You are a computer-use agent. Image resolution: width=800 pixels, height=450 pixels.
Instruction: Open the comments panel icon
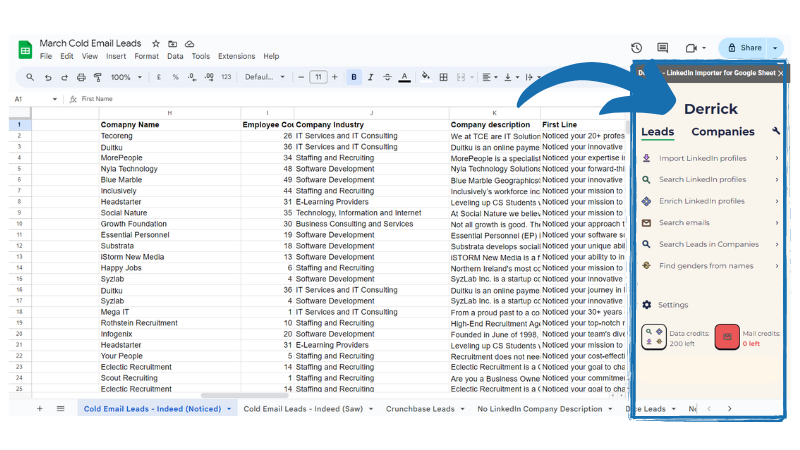662,48
